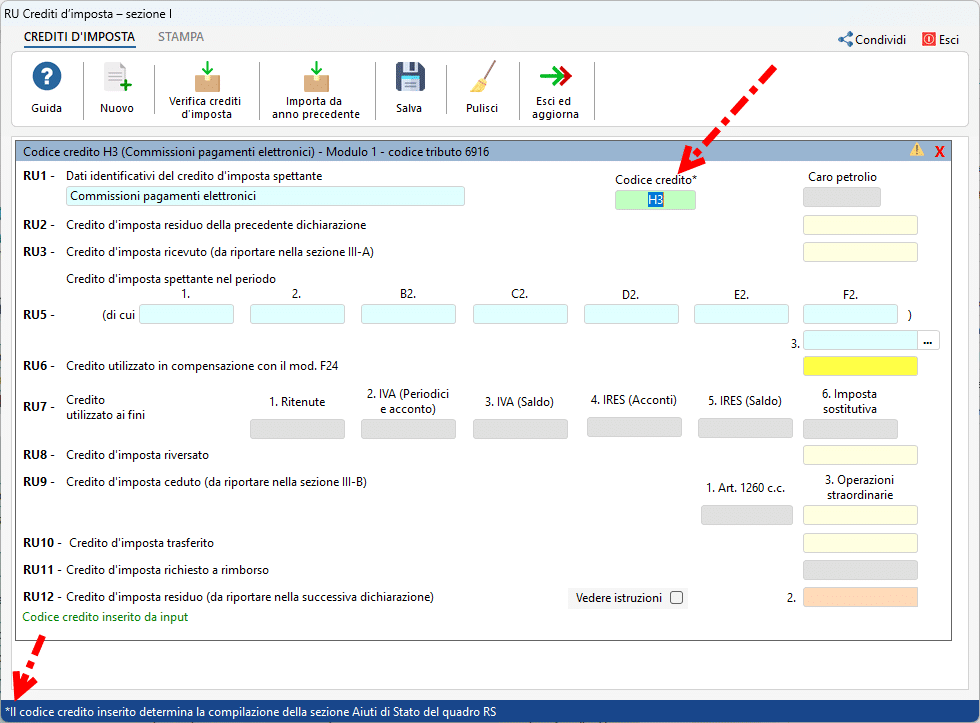The image size is (980, 723).
Task: Click the Commissioni pagamenti elettronici description field
Action: [265, 196]
